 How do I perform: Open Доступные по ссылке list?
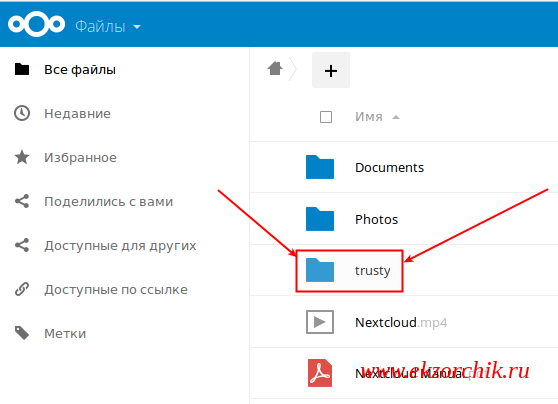coord(116,289)
